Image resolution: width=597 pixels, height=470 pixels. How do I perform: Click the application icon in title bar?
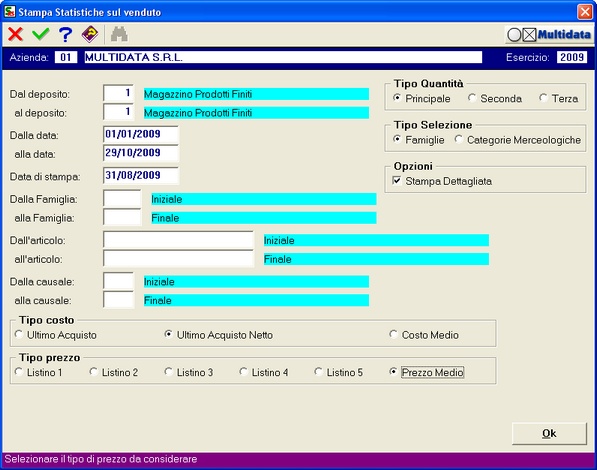coord(10,12)
